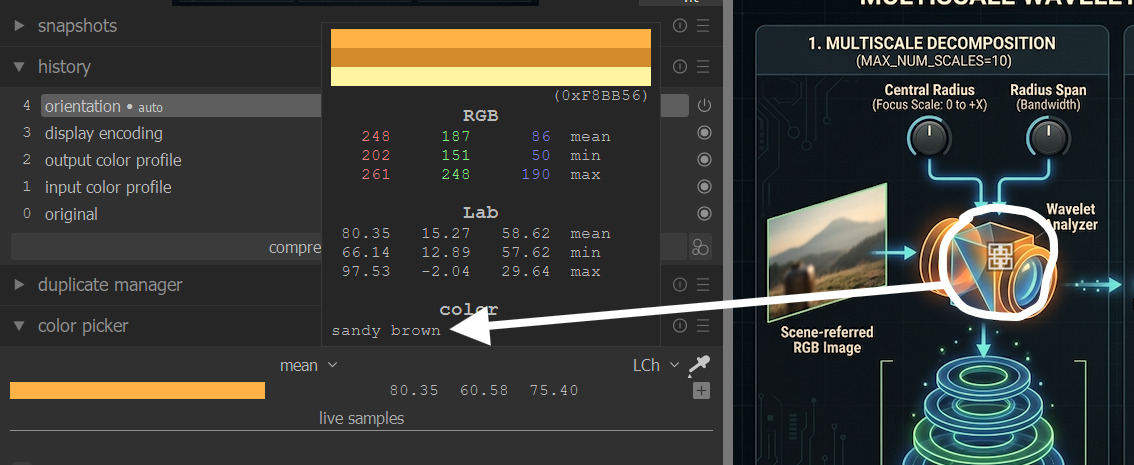Click reset icon of color picker module

tap(681, 326)
